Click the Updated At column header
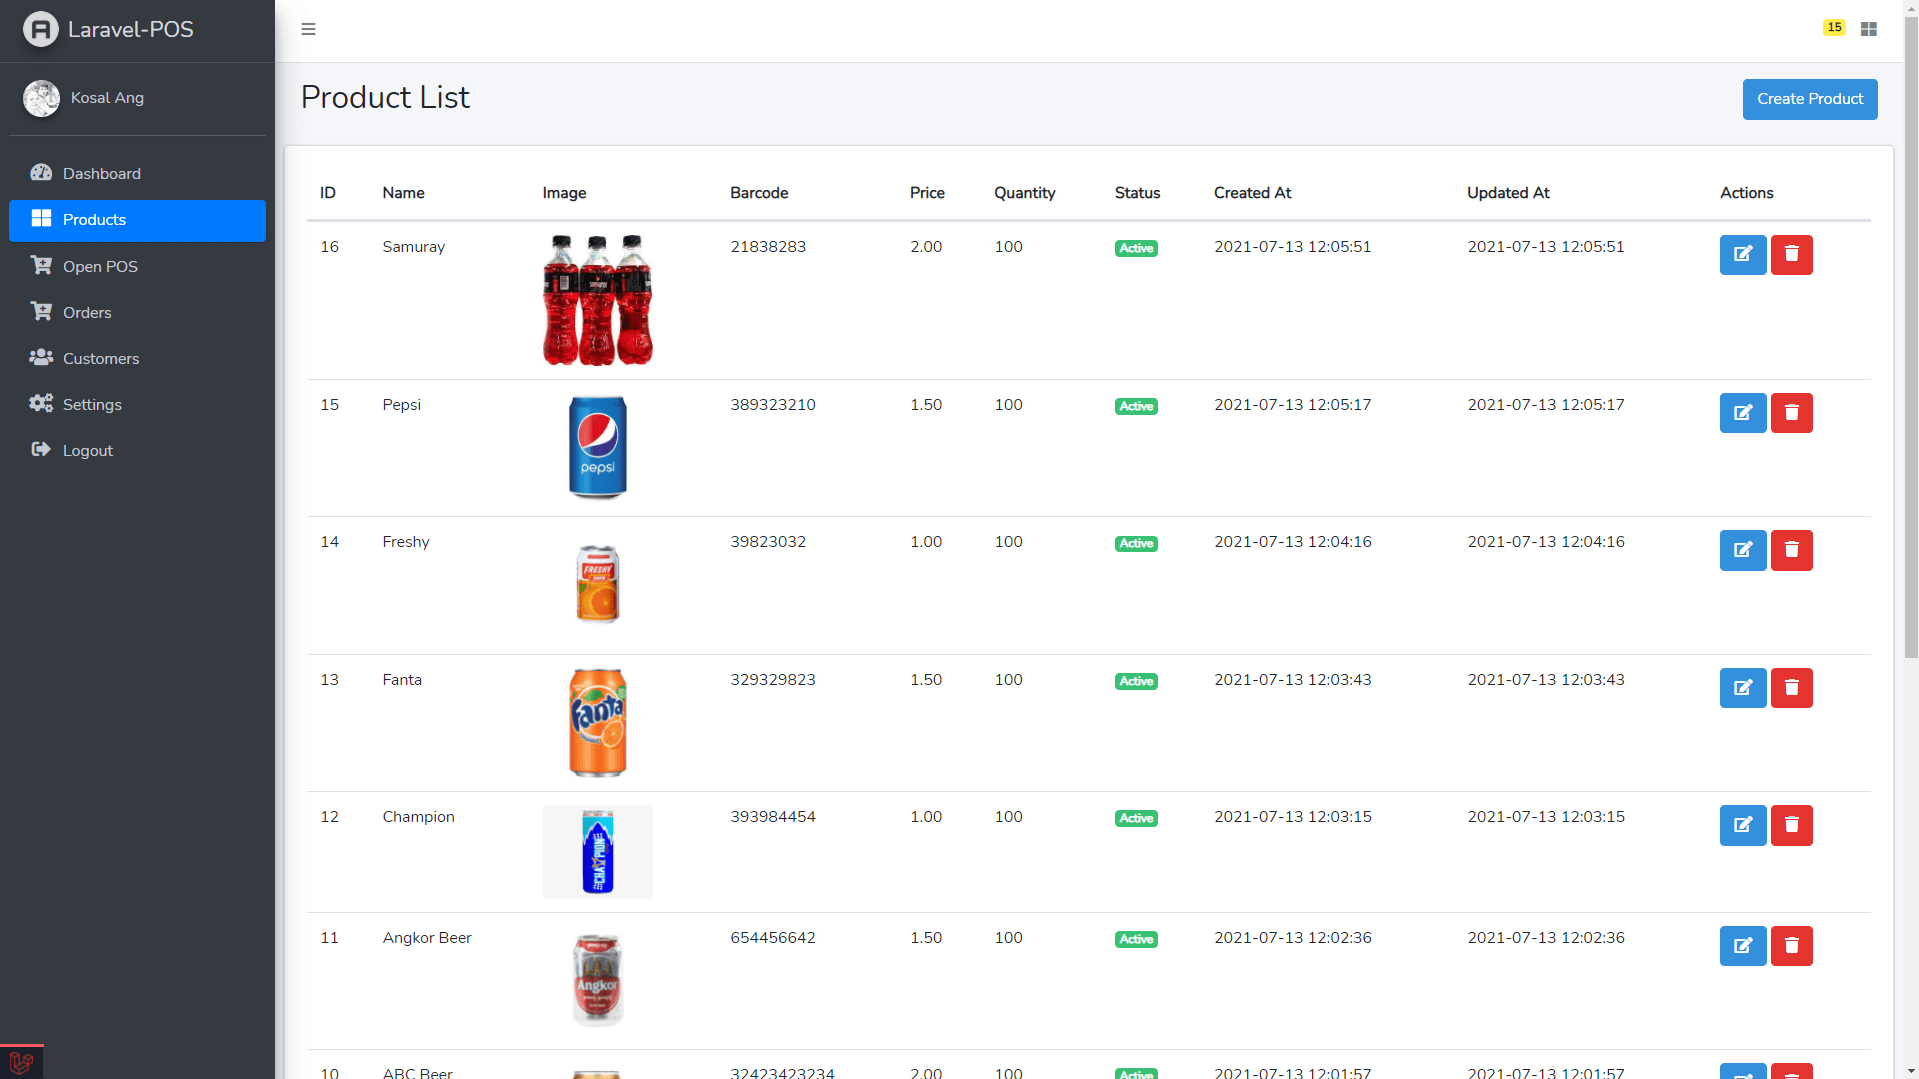1919x1079 pixels. pos(1507,193)
